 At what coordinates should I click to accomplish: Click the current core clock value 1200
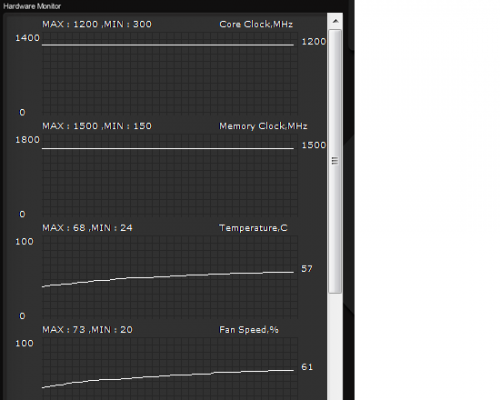(x=313, y=42)
